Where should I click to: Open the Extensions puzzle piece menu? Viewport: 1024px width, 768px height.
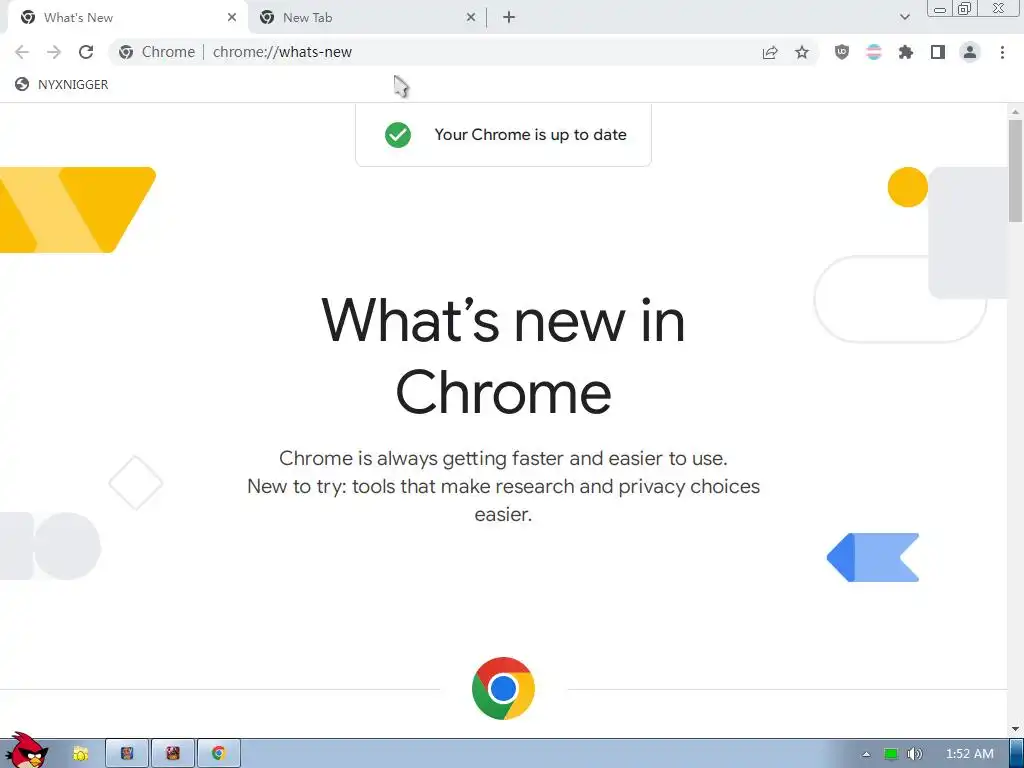point(906,52)
